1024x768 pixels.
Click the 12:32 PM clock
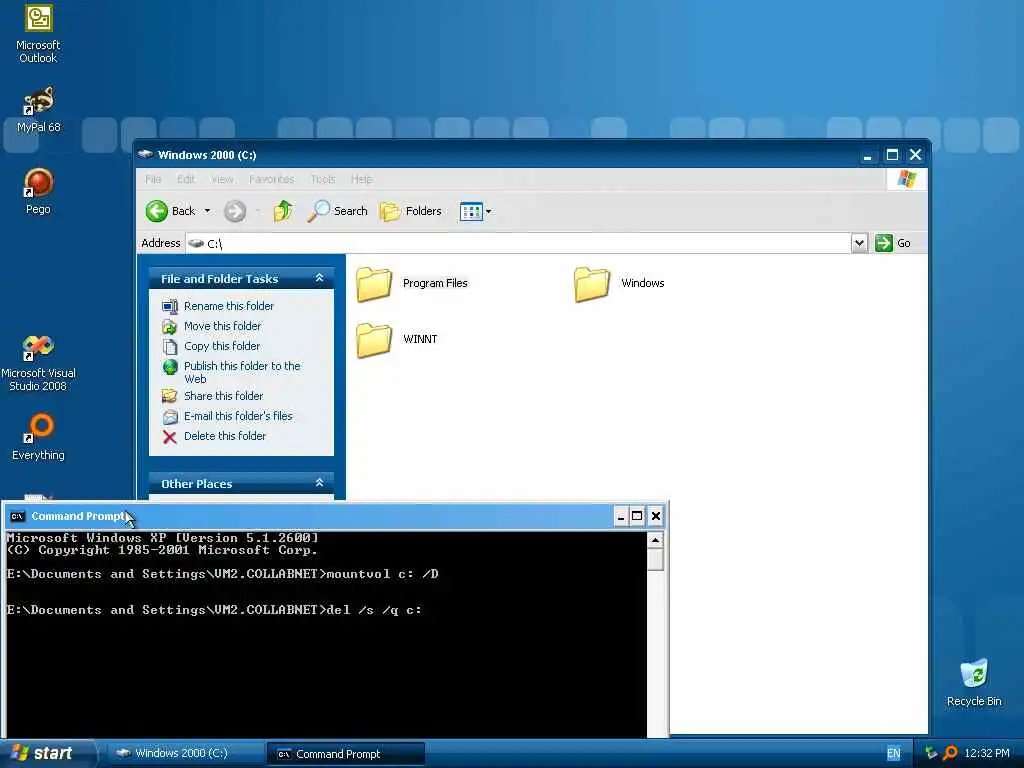click(x=987, y=754)
